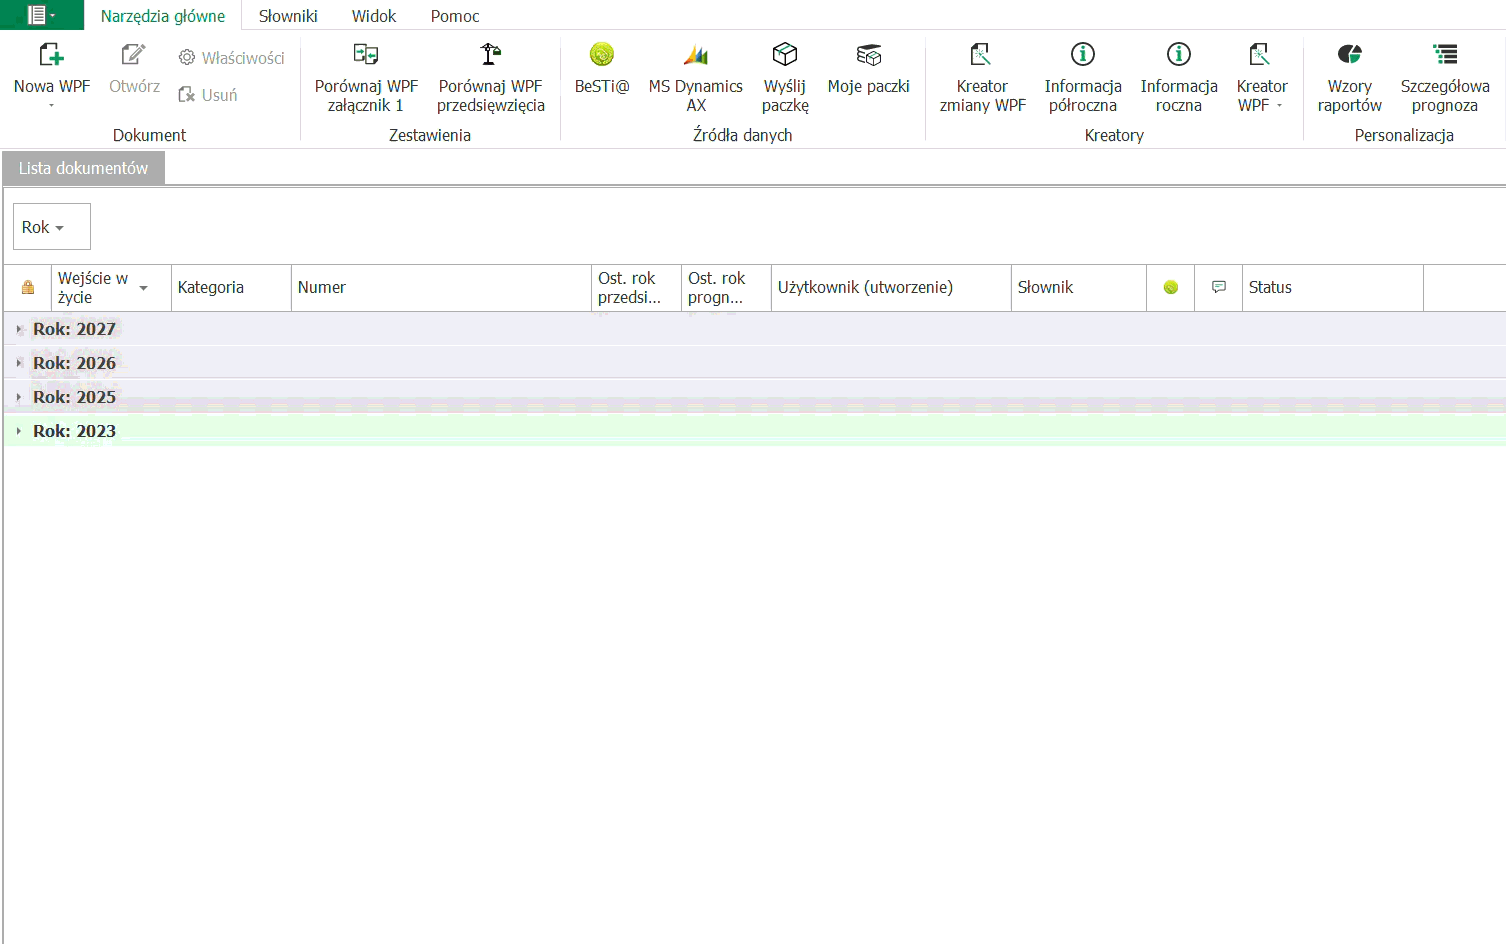Image resolution: width=1506 pixels, height=944 pixels.
Task: Select the Lista dokumentów tab
Action: coord(84,168)
